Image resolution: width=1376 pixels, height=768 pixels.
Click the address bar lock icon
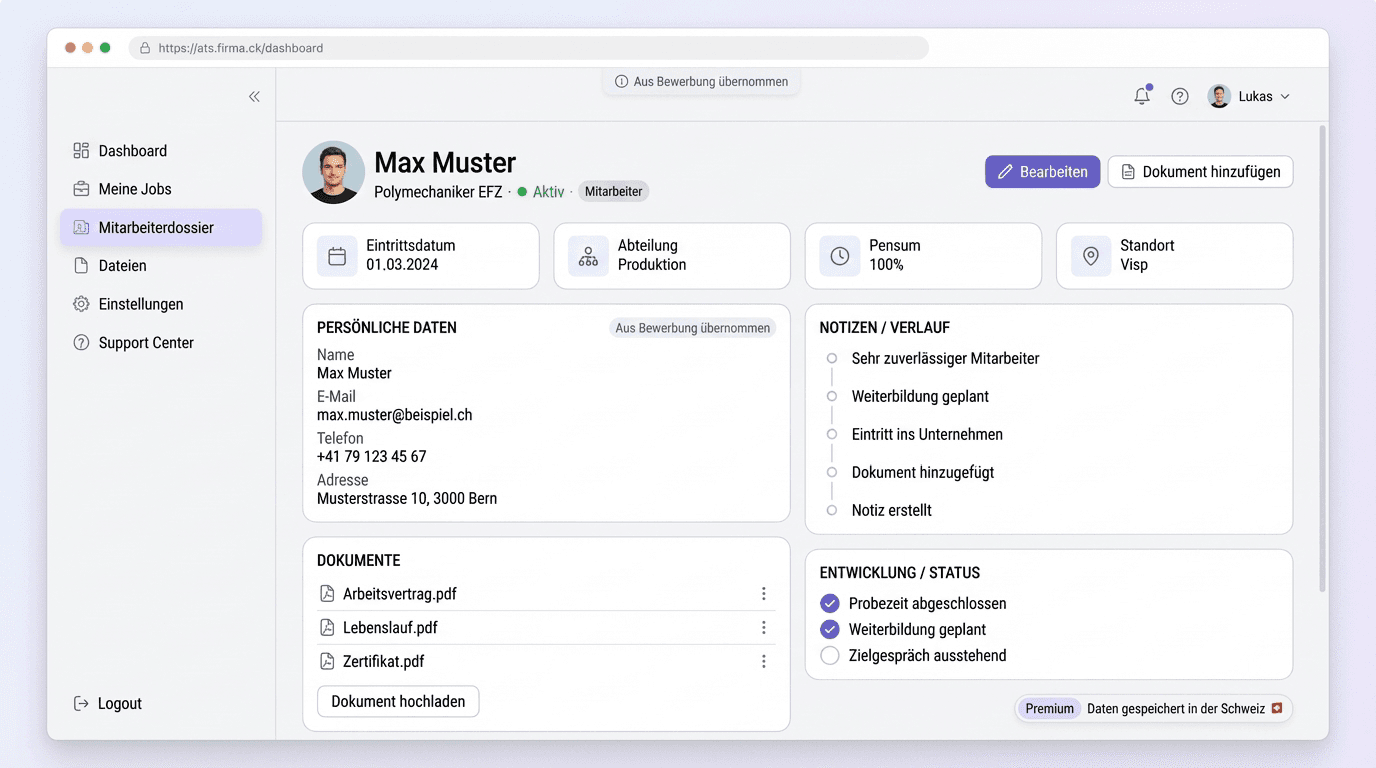(x=145, y=48)
